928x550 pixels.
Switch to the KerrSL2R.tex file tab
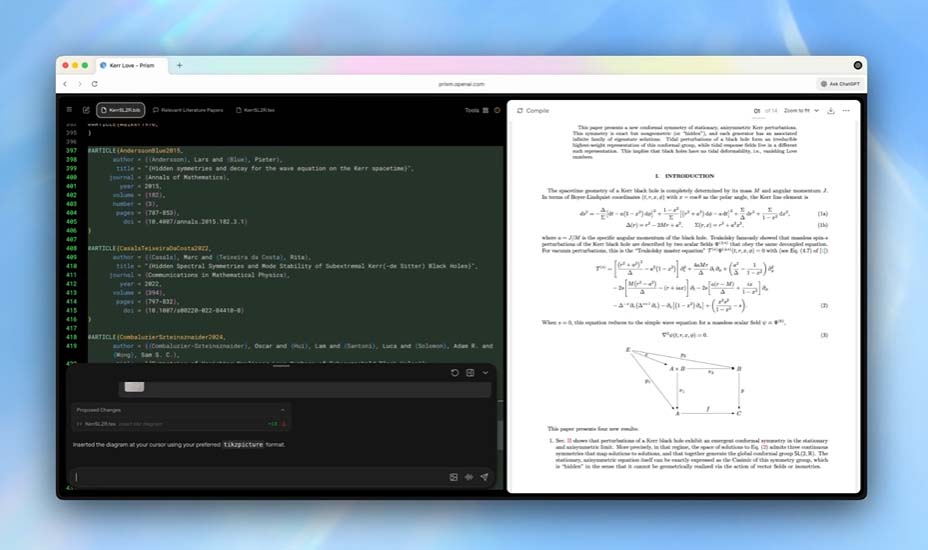click(255, 110)
